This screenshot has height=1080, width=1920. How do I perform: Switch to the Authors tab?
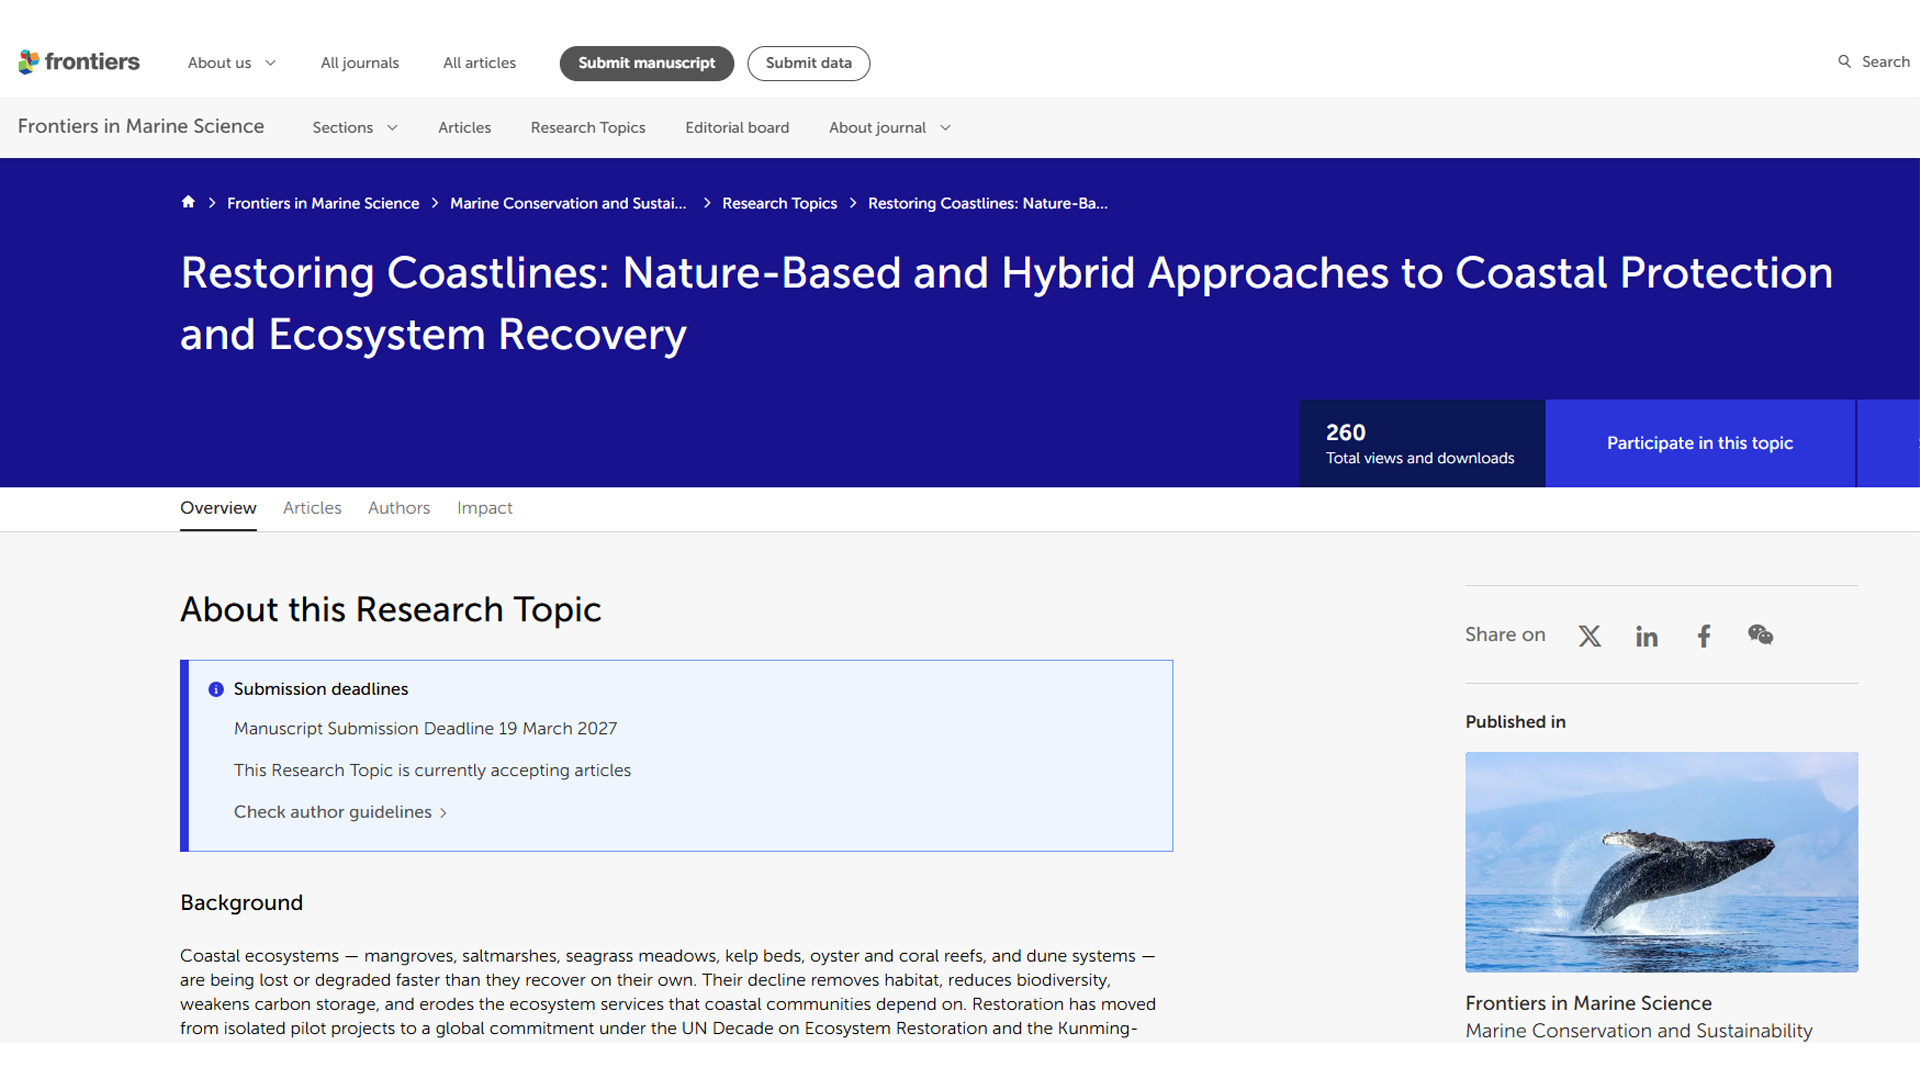click(x=399, y=508)
